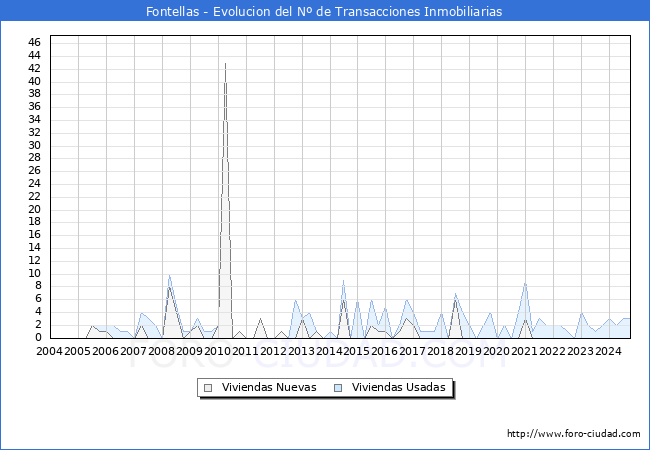Select the Viviendas Nuevas legend label
Screen dimensions: 650x450
[x=269, y=388]
